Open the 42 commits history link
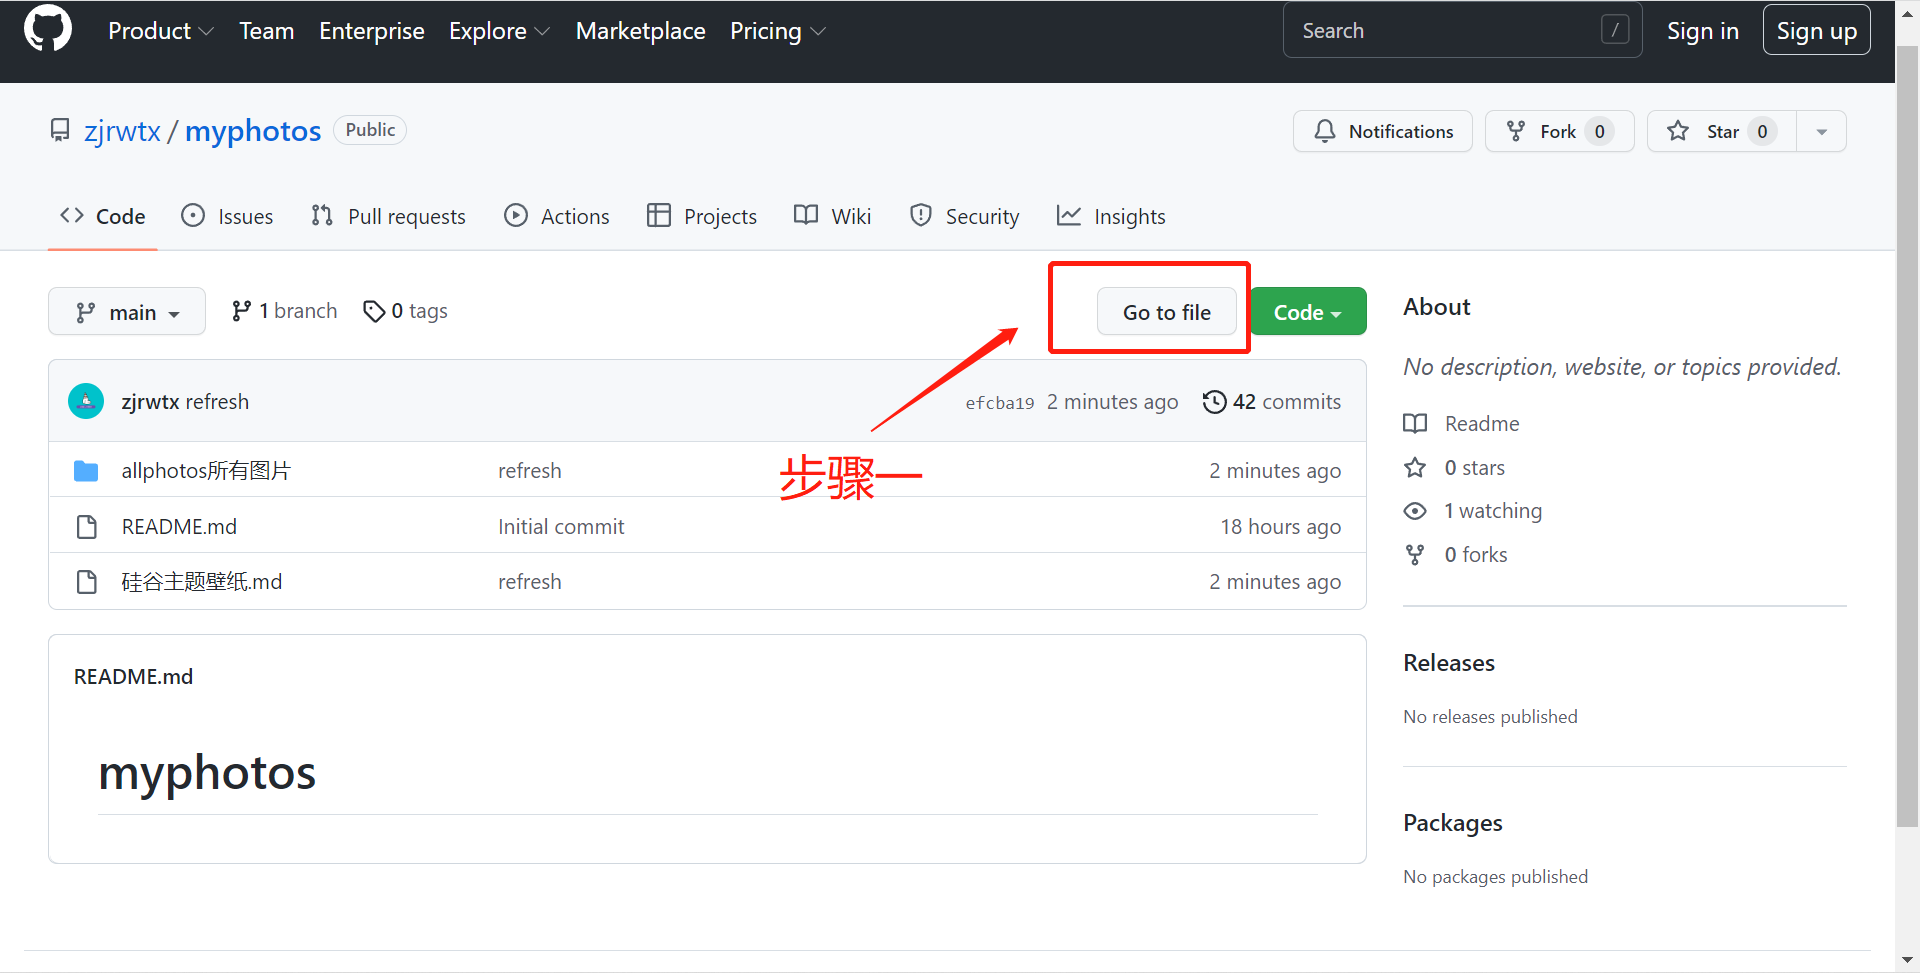The width and height of the screenshot is (1920, 973). pos(1272,402)
